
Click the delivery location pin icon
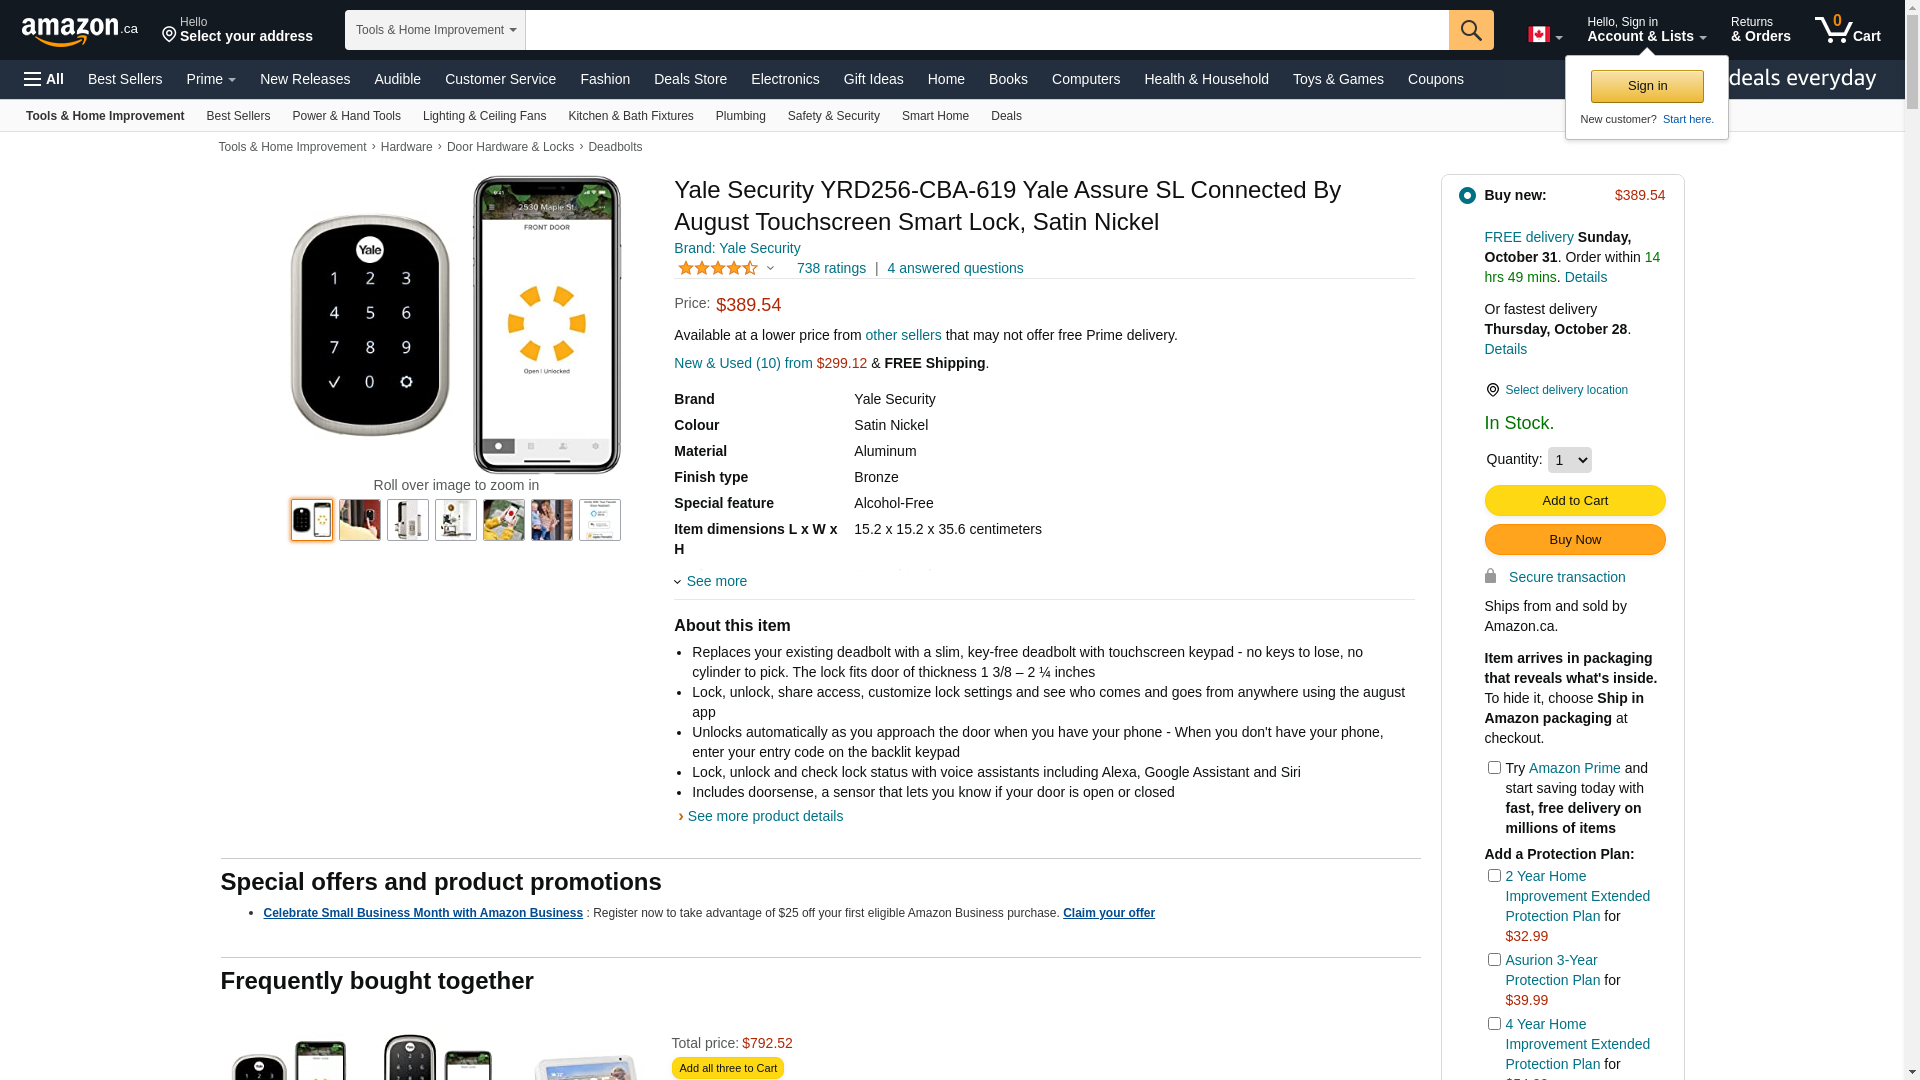1492,390
